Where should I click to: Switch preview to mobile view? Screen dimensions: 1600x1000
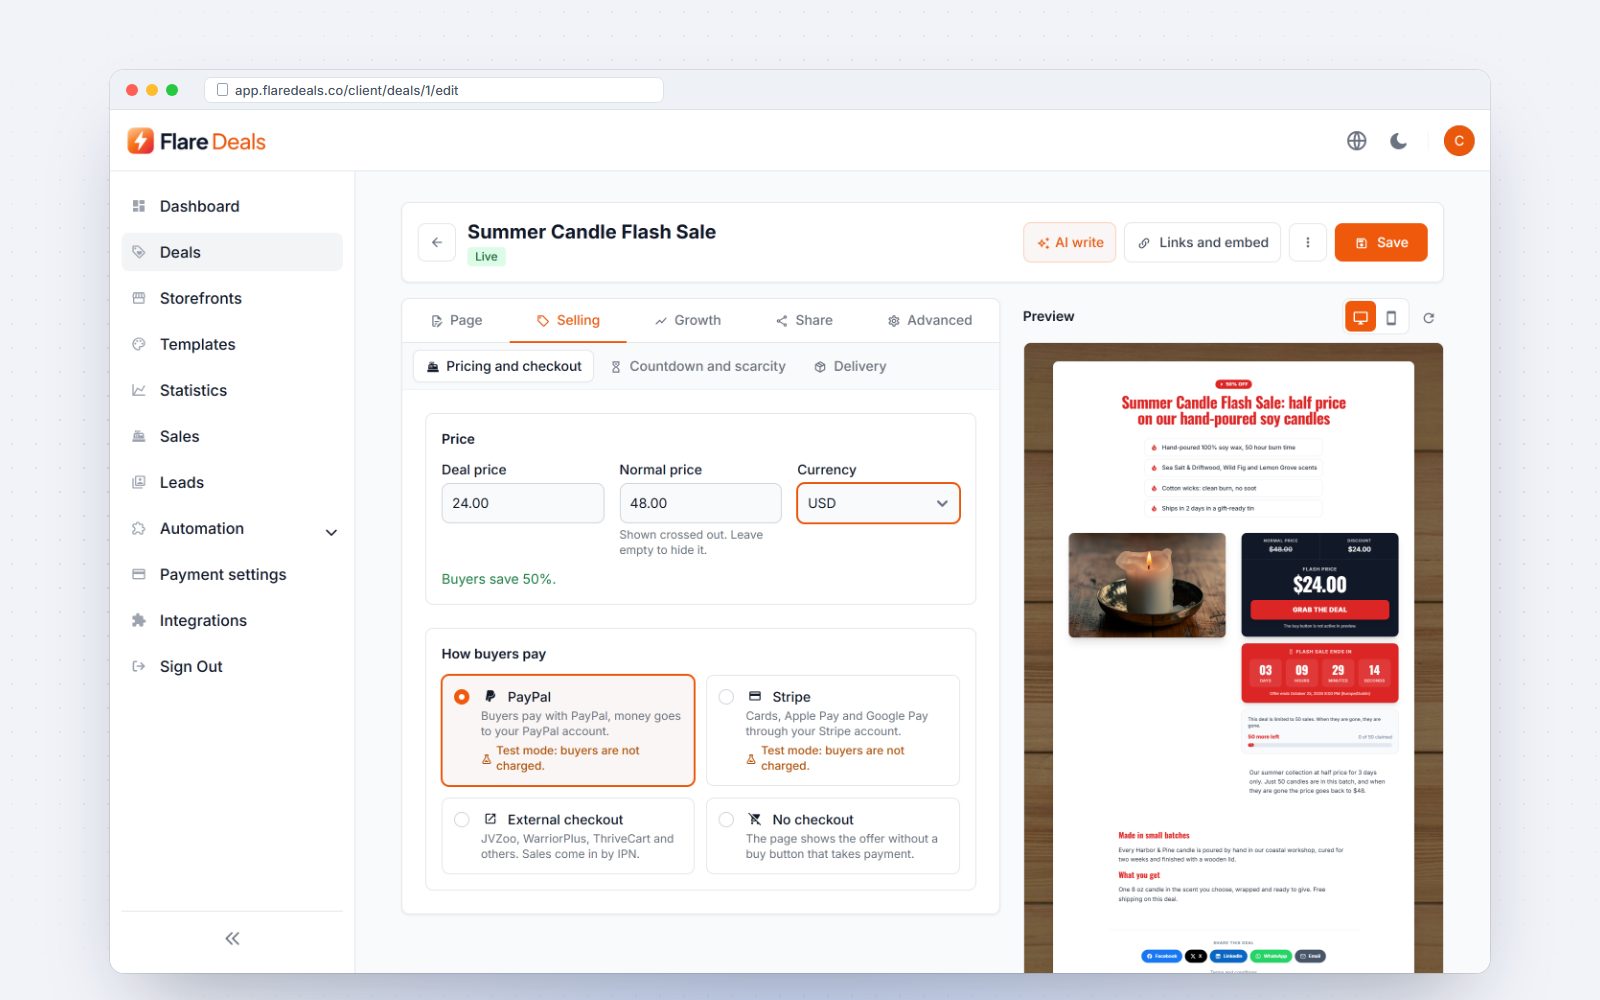coord(1391,318)
